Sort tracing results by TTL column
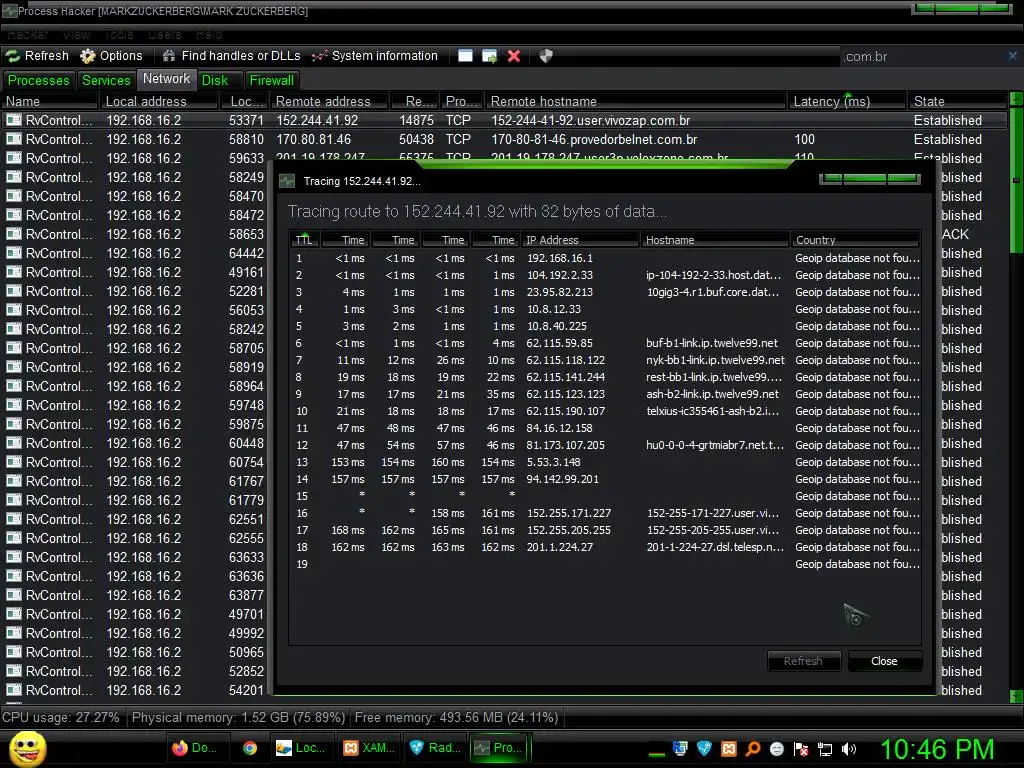This screenshot has width=1024, height=768. (x=304, y=240)
